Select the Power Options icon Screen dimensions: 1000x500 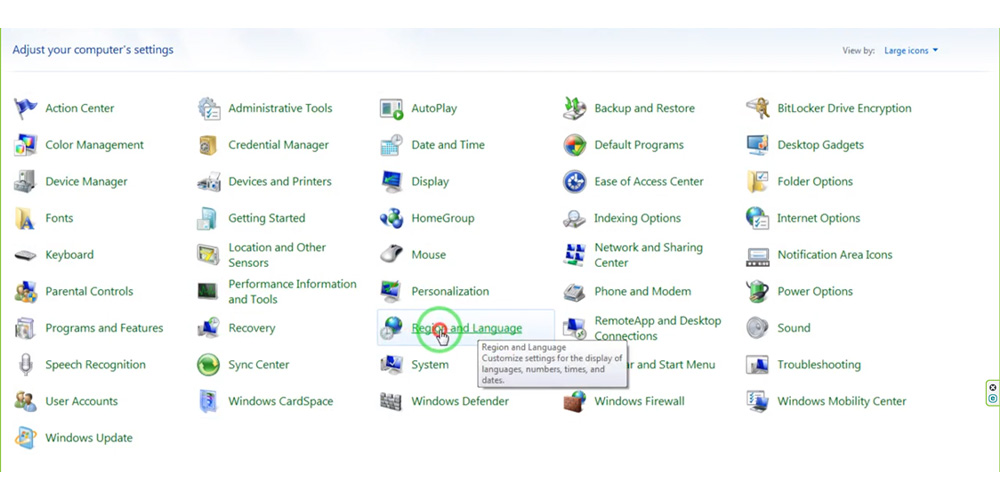click(x=758, y=292)
